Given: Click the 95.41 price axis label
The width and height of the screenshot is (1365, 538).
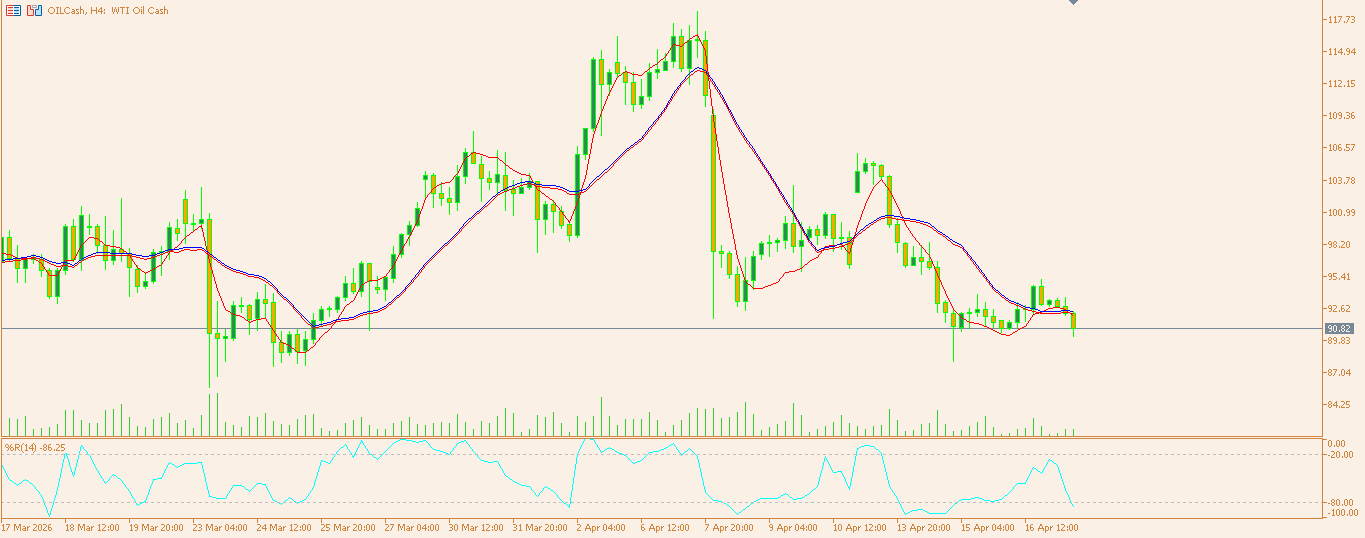Looking at the screenshot, I should [1338, 276].
